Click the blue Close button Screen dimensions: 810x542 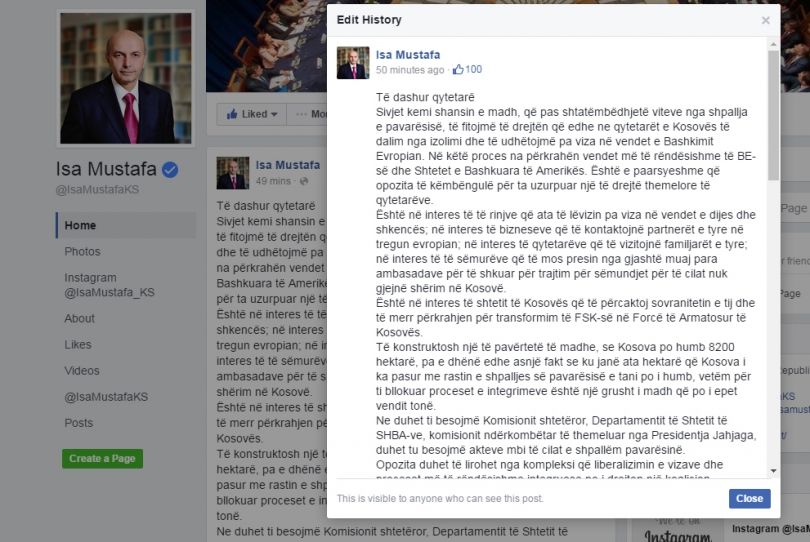point(749,499)
